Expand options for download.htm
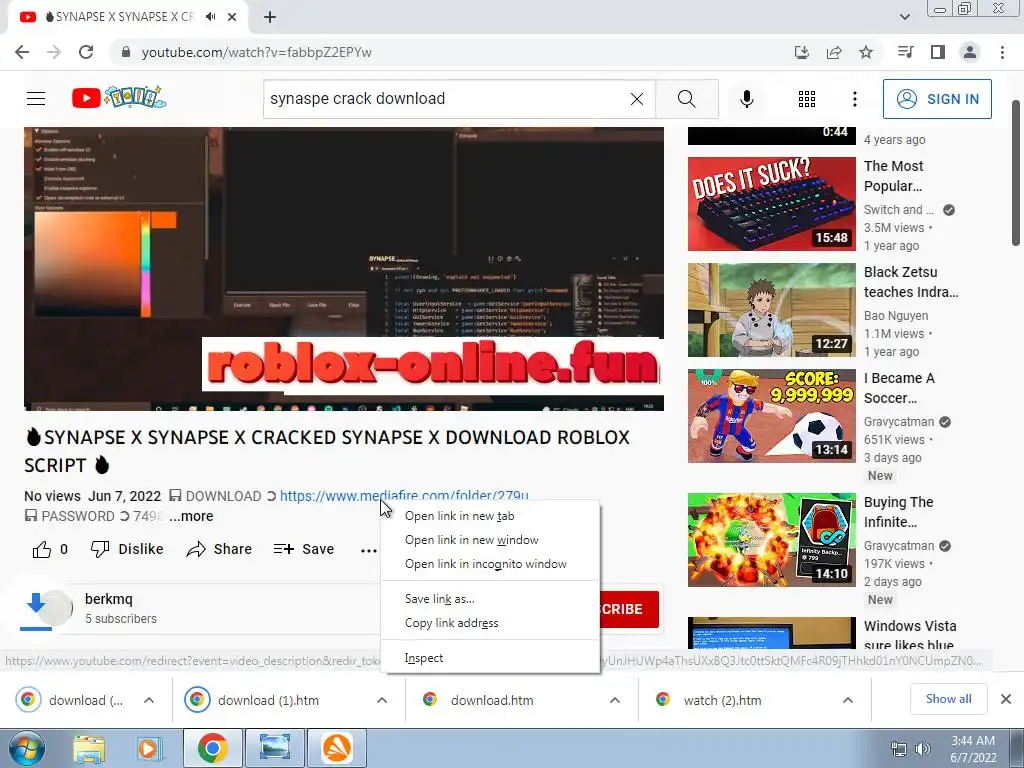Screen dimensions: 1024x768 click(x=615, y=700)
